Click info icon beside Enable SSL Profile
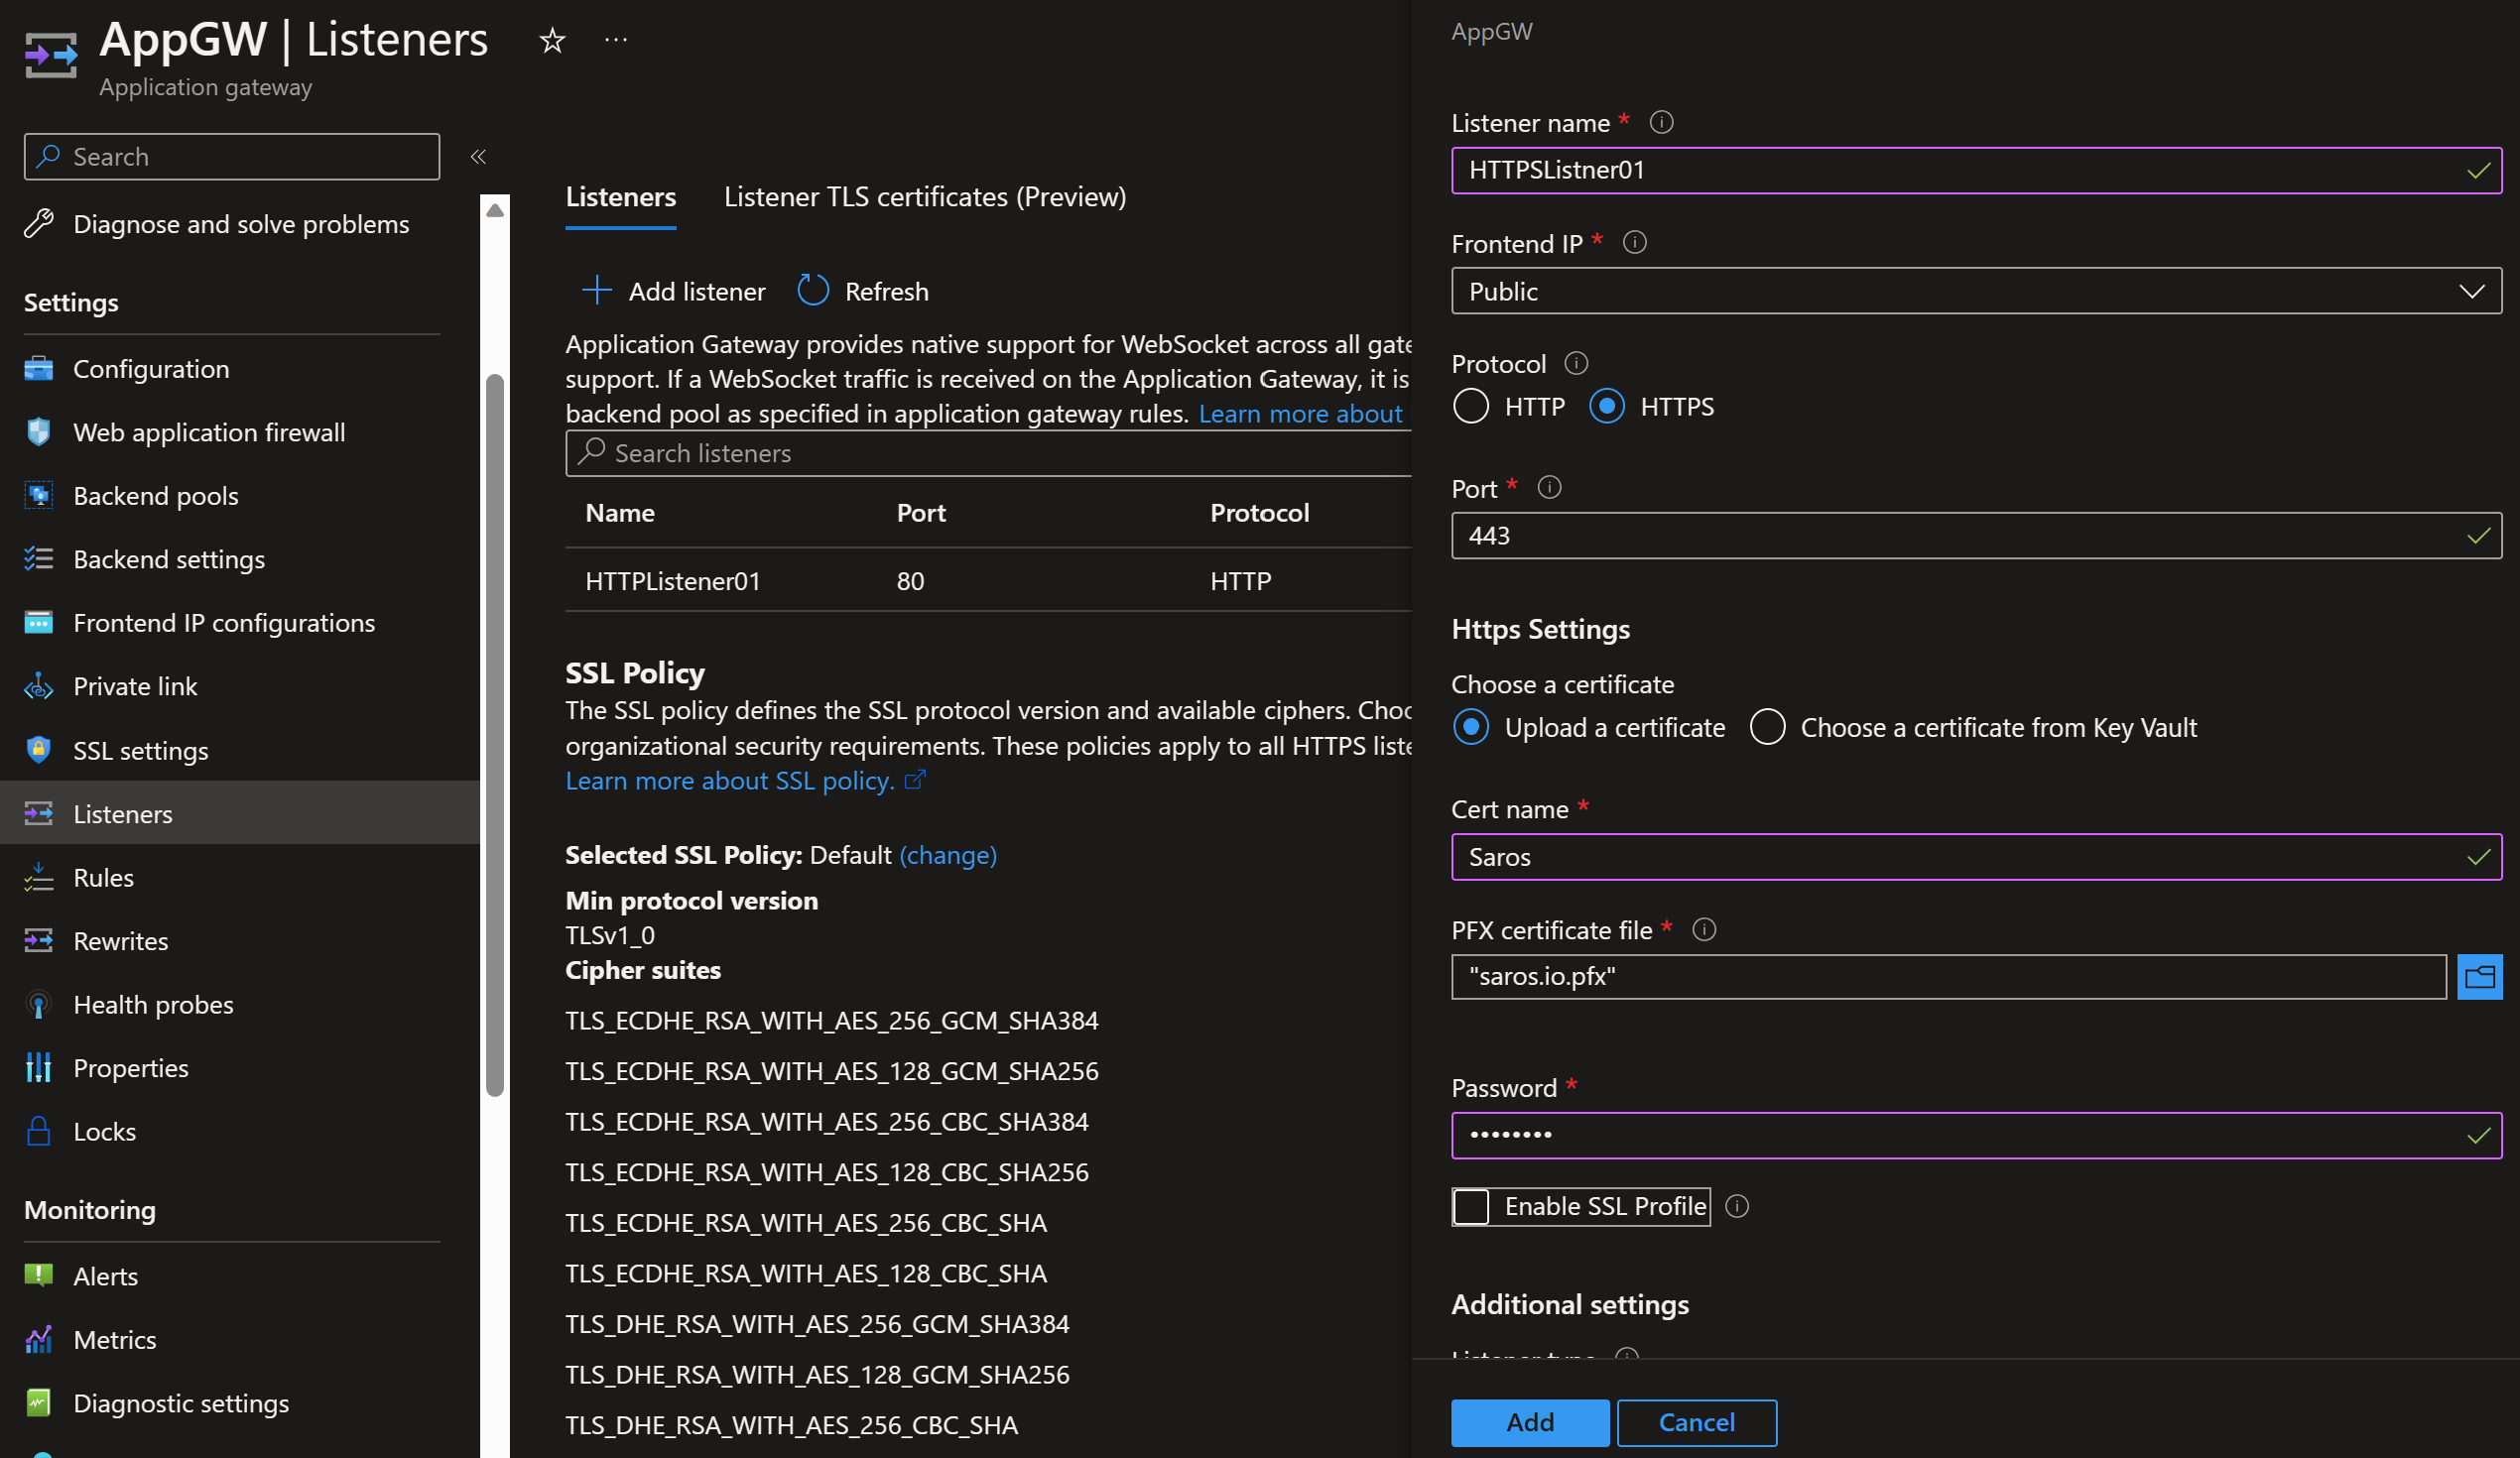The width and height of the screenshot is (2520, 1458). pyautogui.click(x=1737, y=1206)
